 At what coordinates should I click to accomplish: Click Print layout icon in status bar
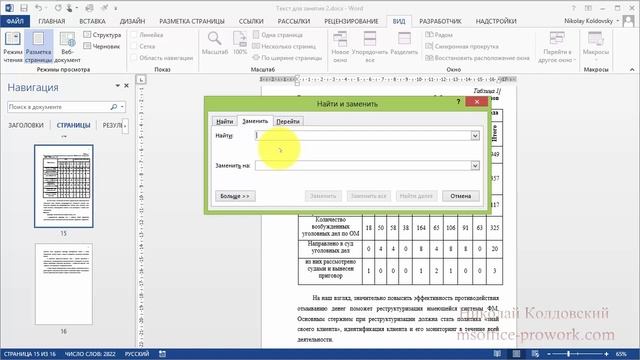click(516, 354)
